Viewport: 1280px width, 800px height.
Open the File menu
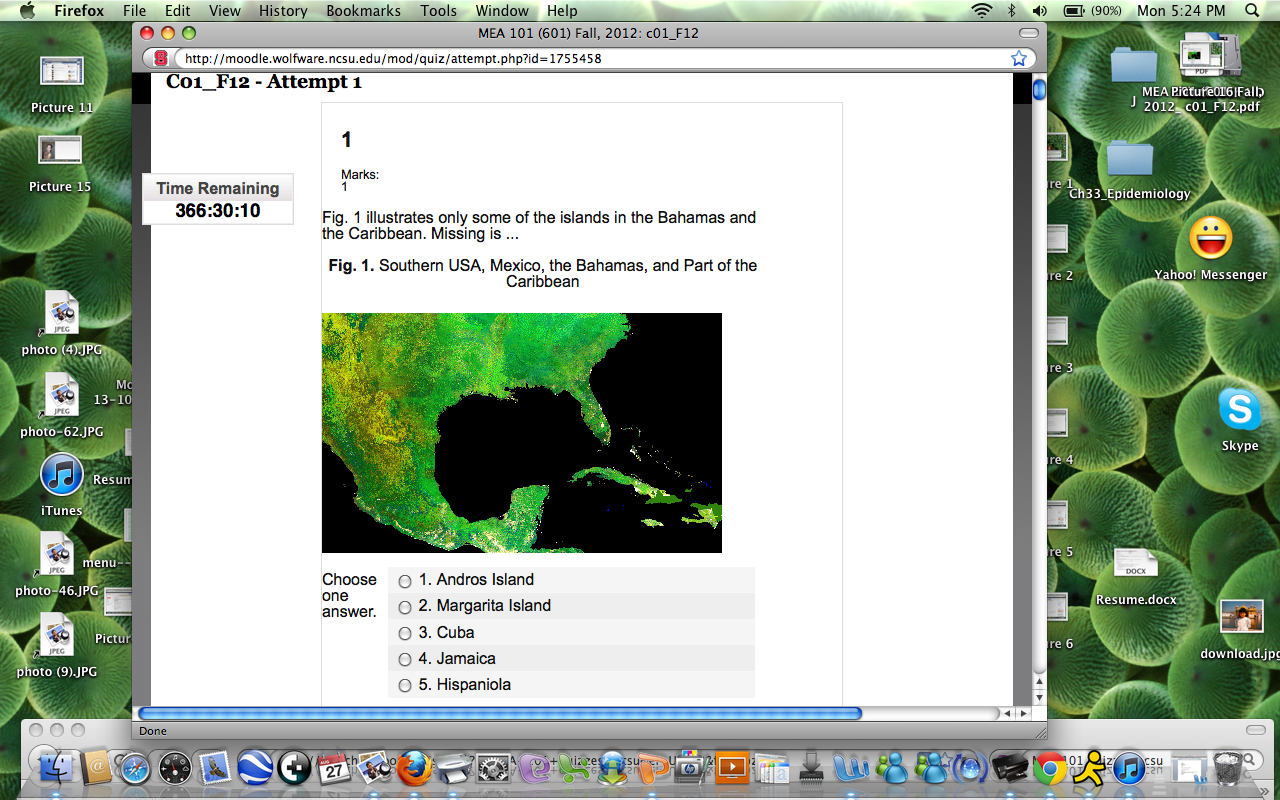click(x=134, y=10)
